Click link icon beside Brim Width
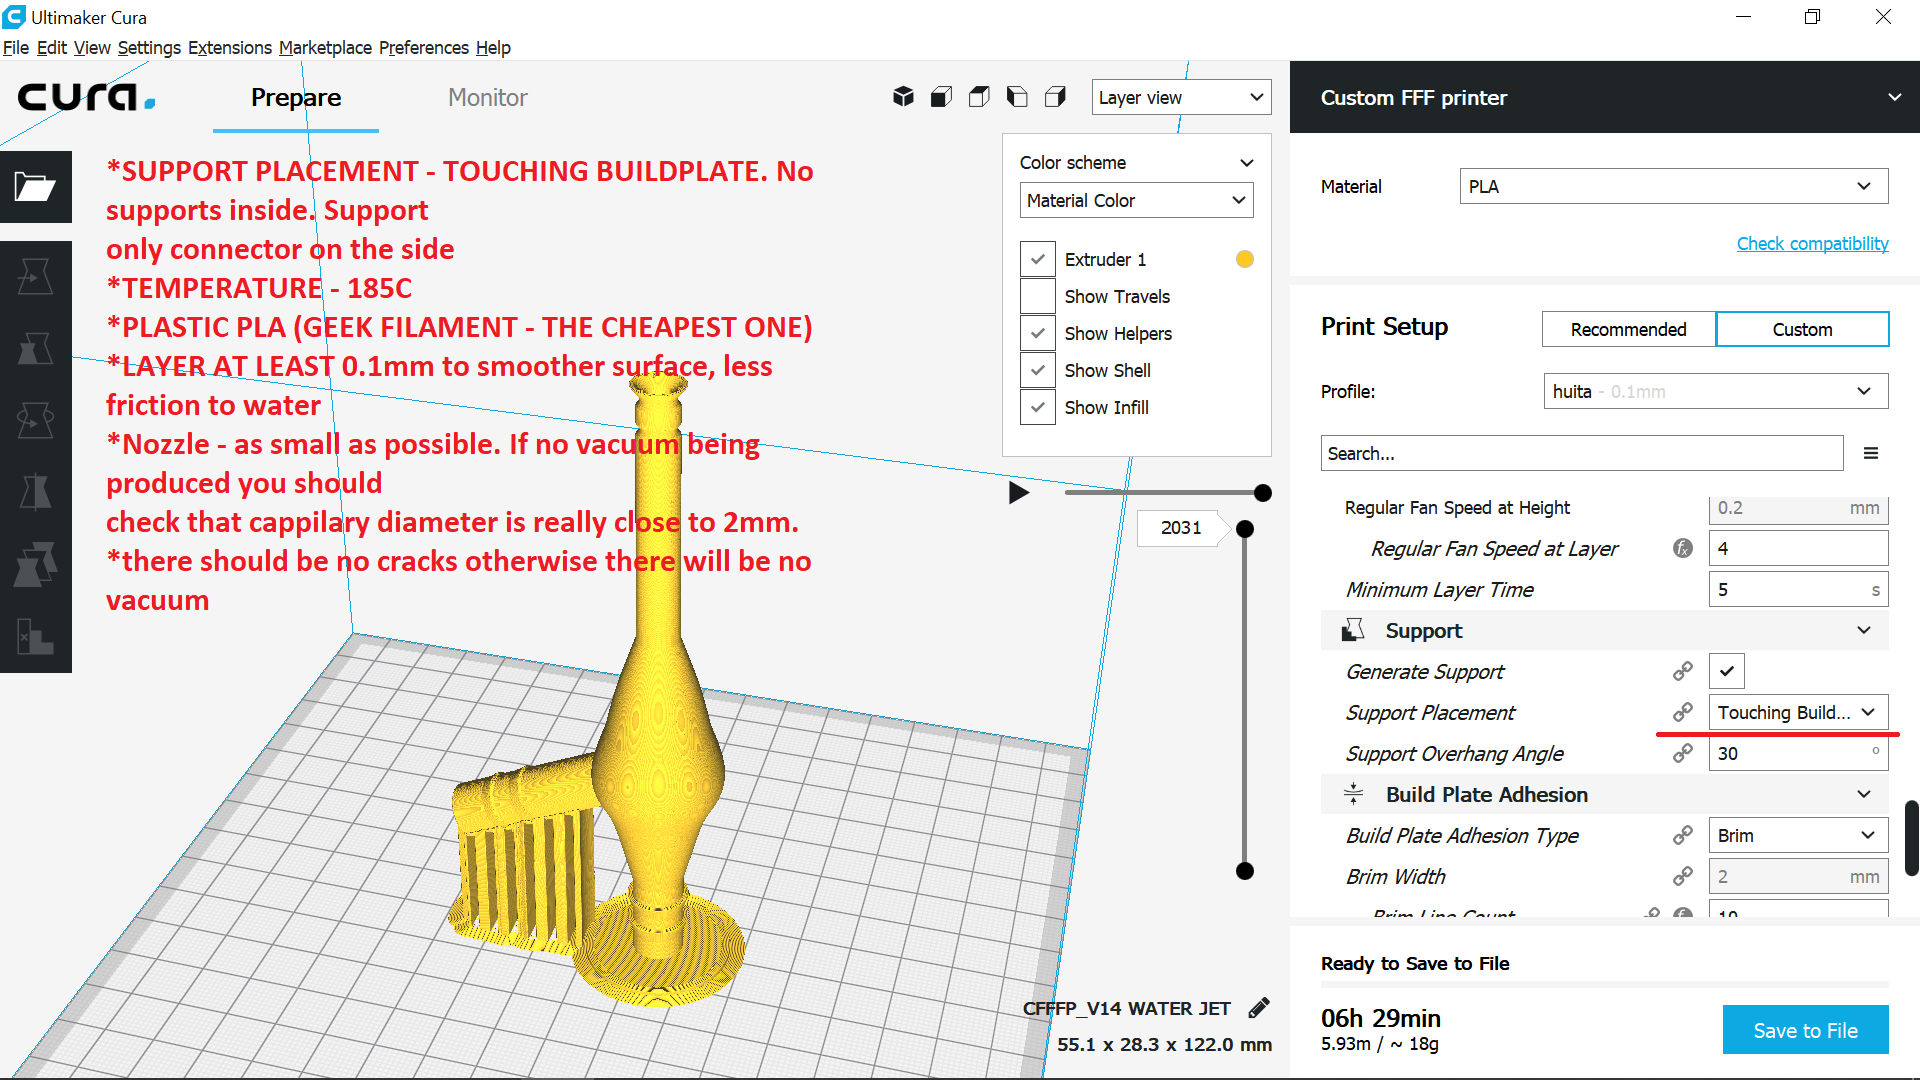 coord(1683,876)
